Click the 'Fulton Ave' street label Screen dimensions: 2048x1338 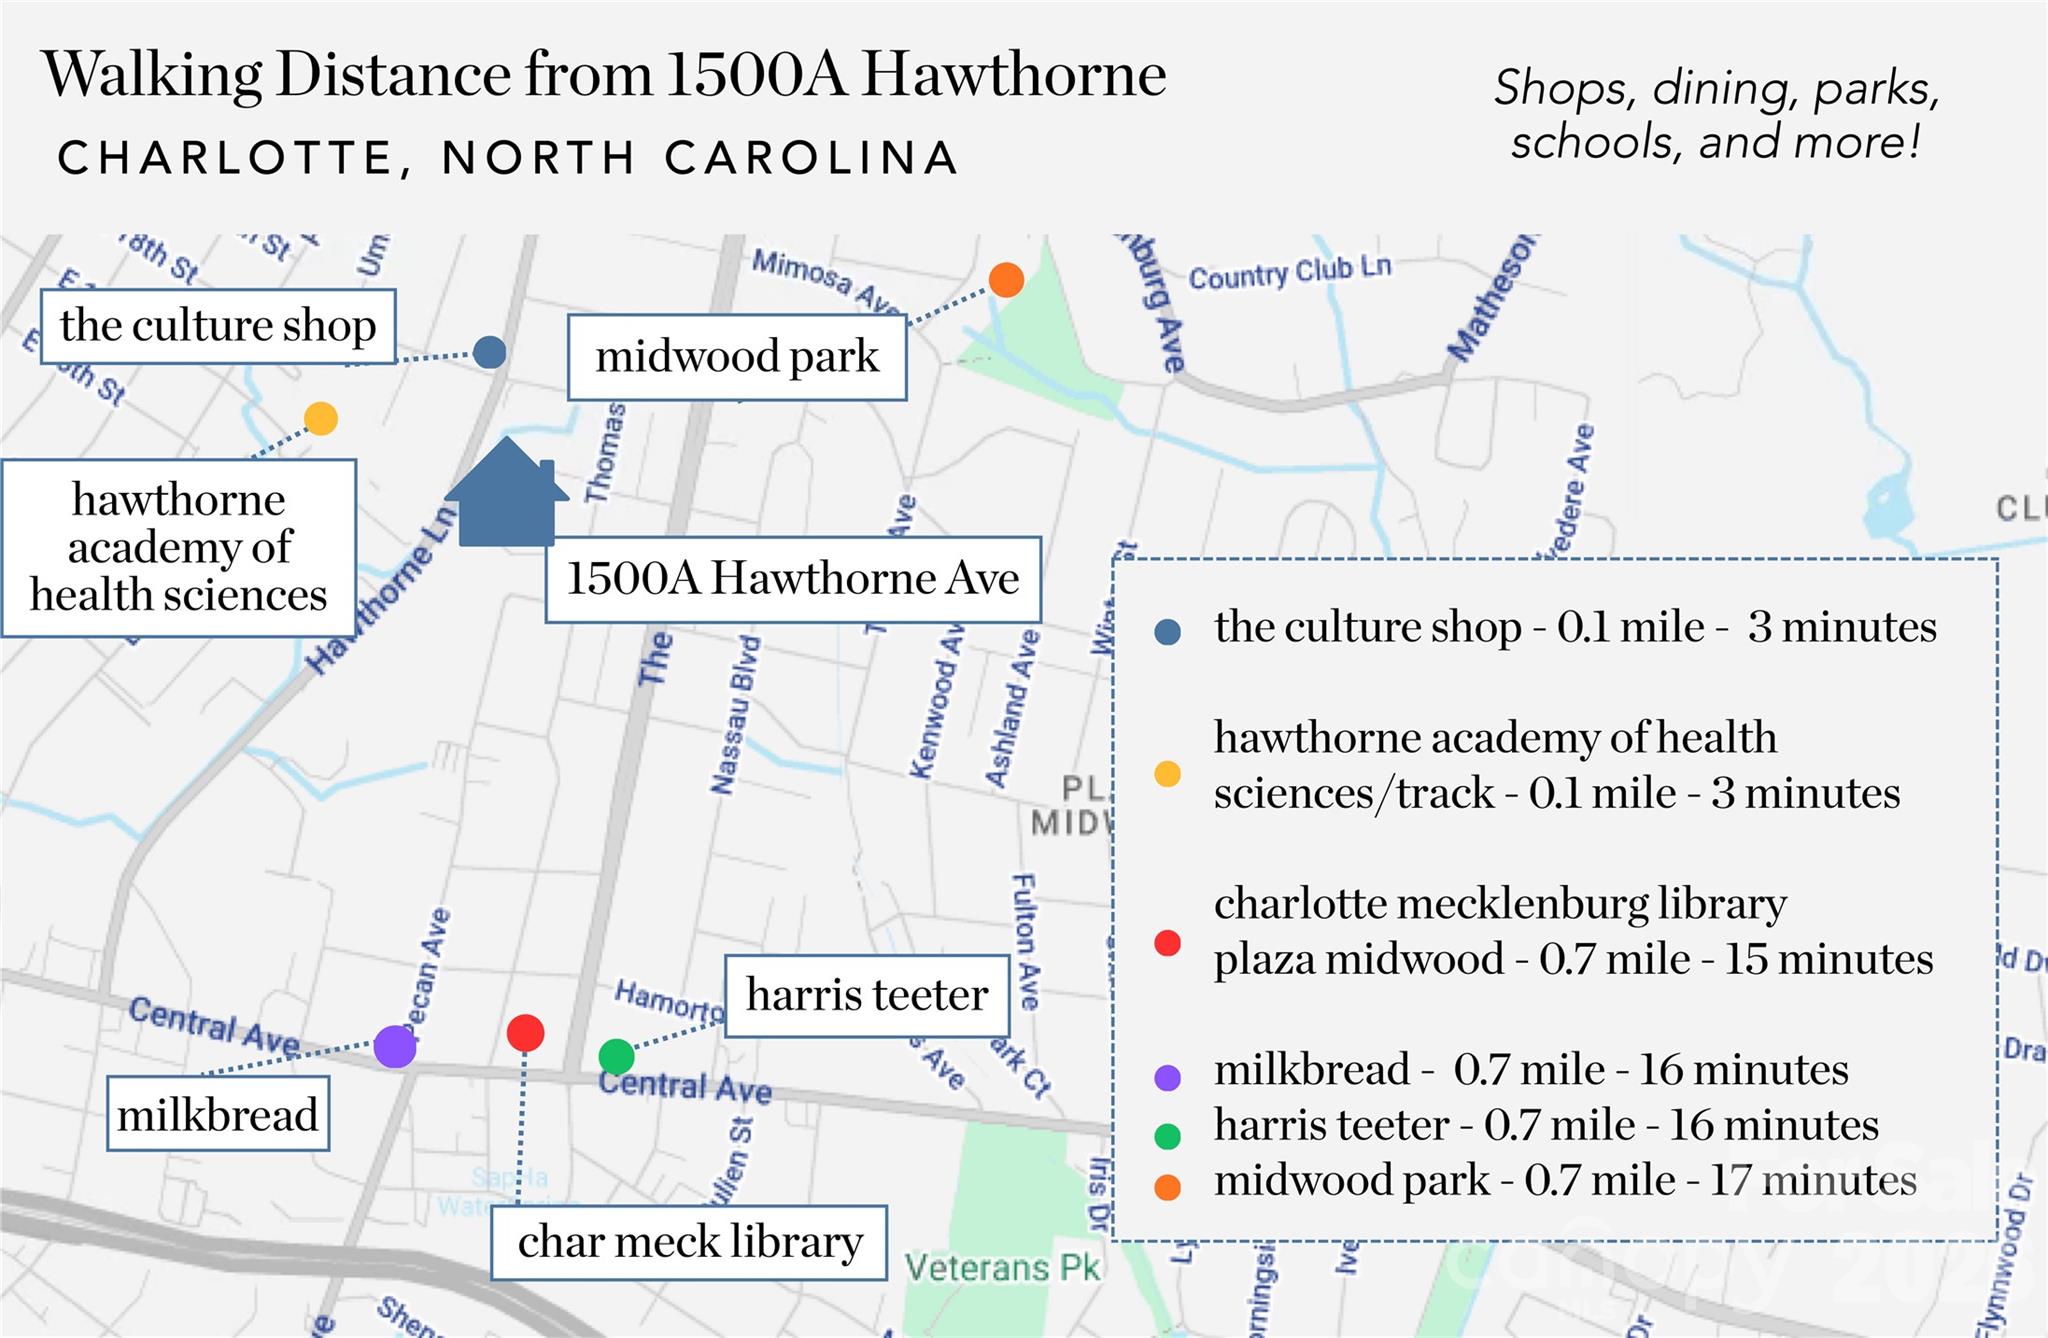point(1027,941)
